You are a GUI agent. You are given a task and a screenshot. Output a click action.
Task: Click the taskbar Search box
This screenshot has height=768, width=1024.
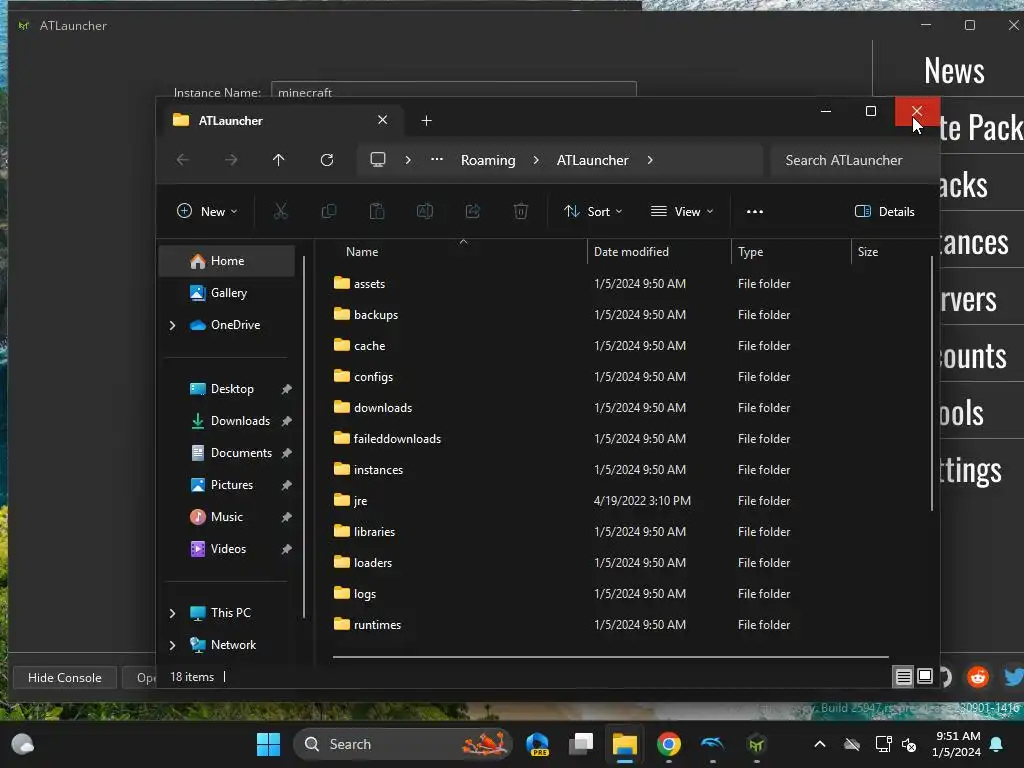pos(403,744)
